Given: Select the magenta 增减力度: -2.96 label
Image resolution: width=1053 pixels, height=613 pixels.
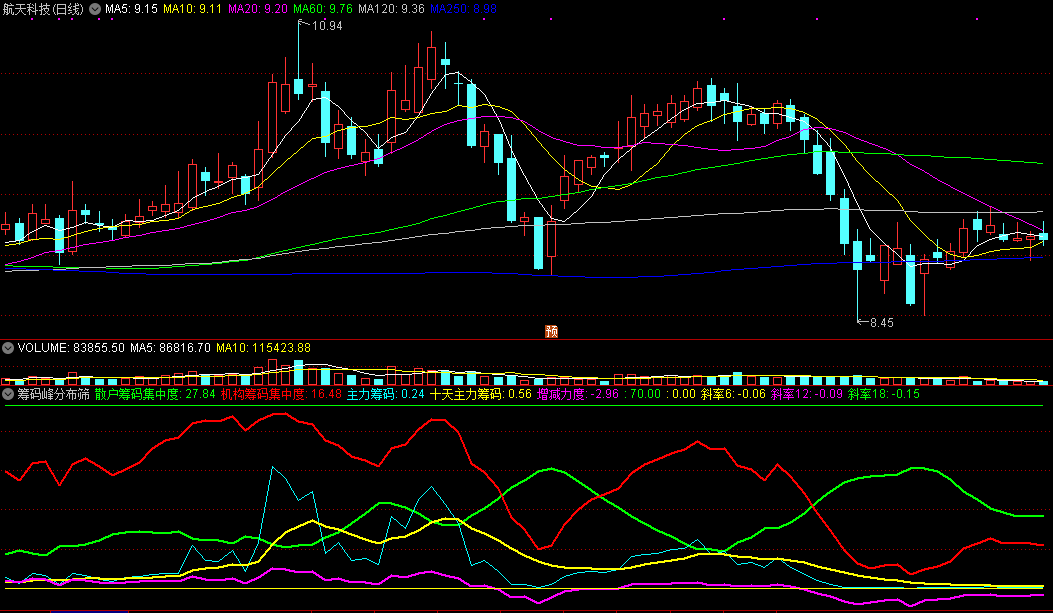Looking at the screenshot, I should coord(578,394).
